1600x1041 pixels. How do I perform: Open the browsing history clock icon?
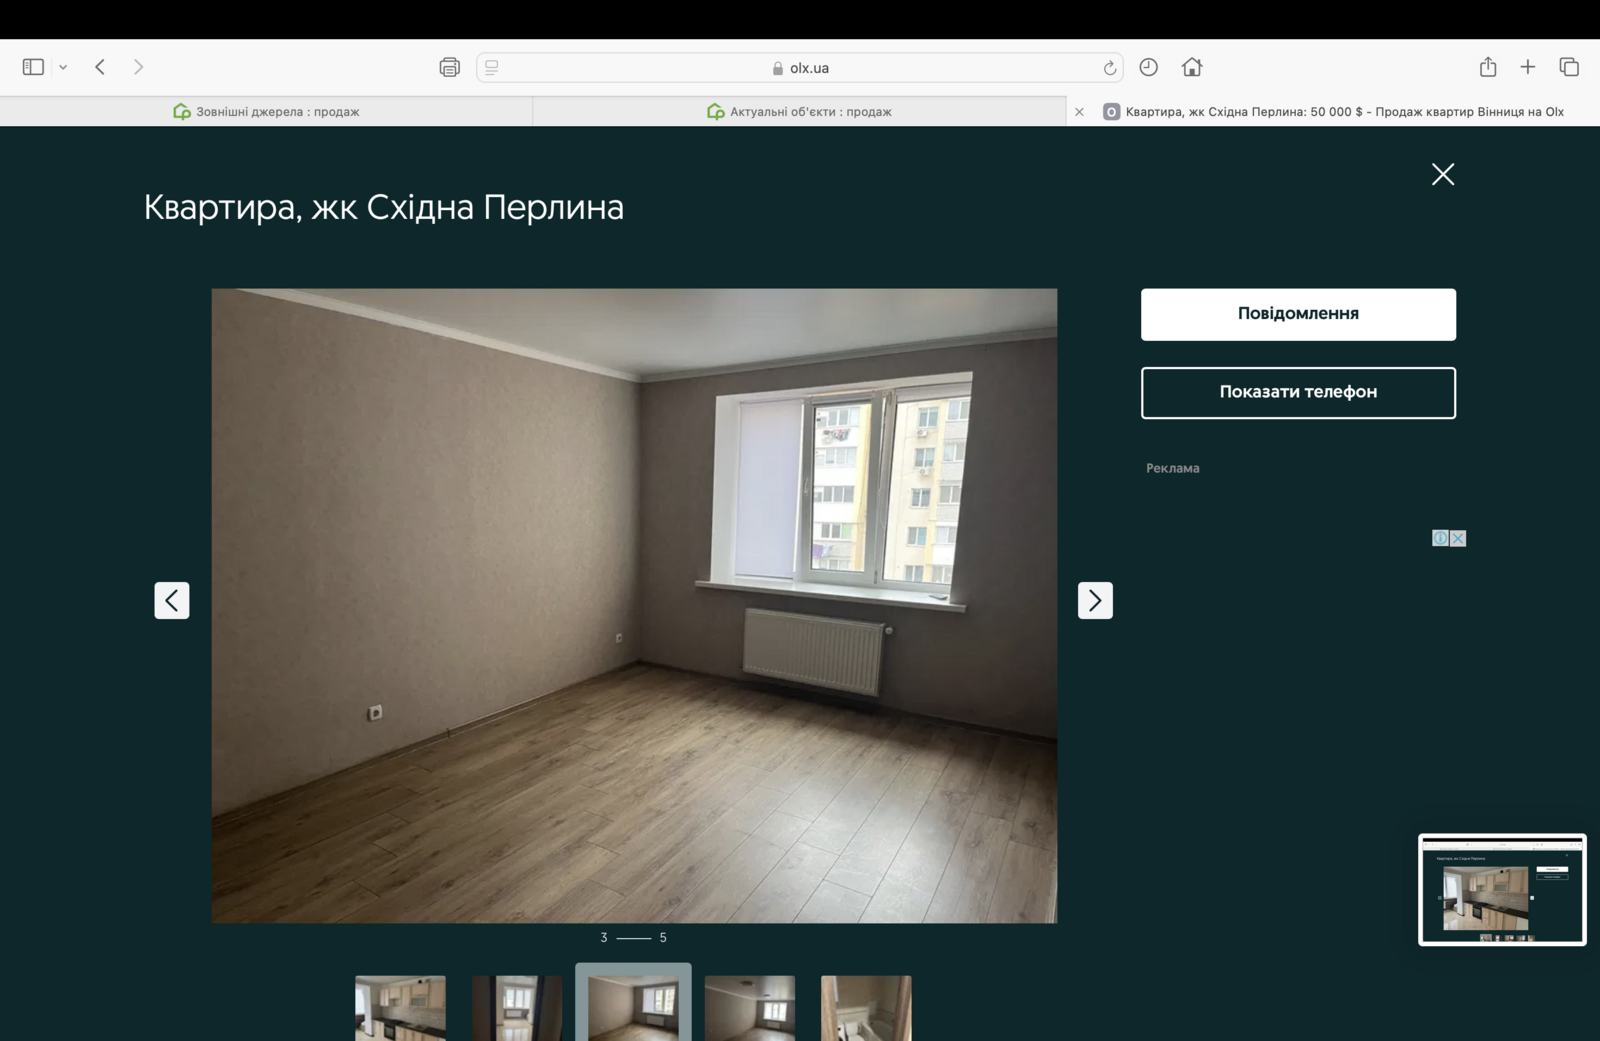[x=1148, y=67]
